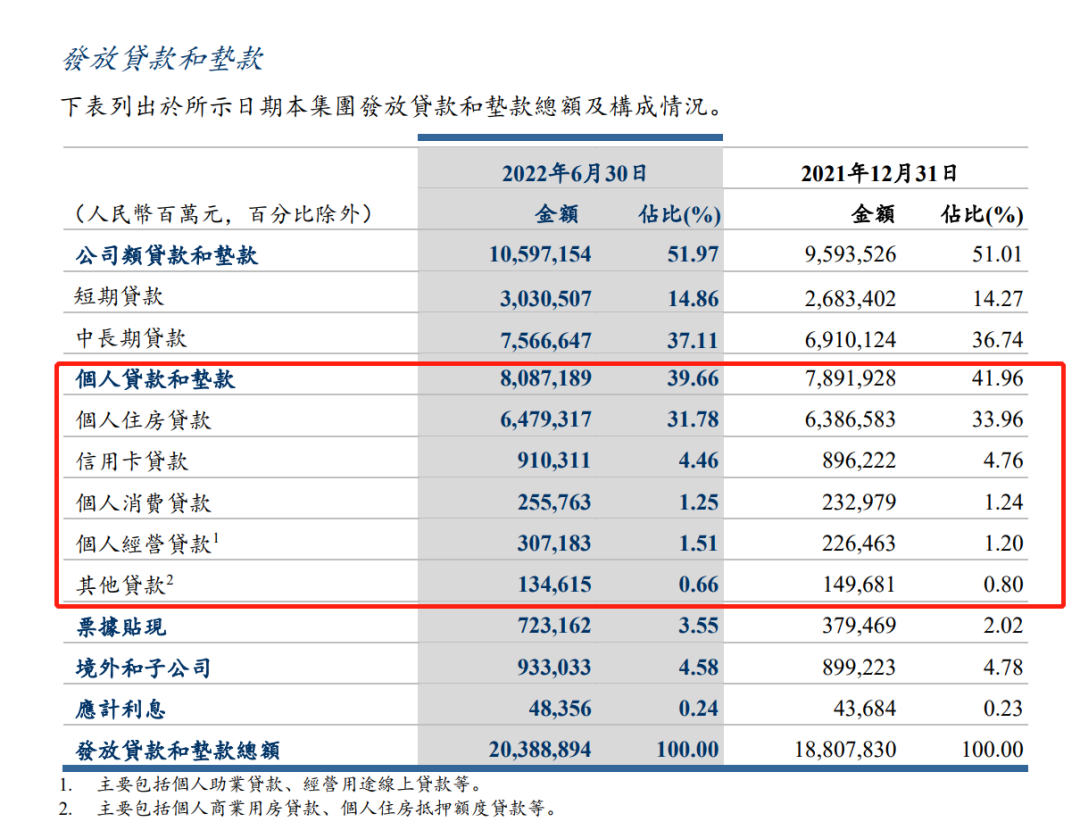Click the 境外和子公司 amount 933,033
1080x830 pixels.
551,668
